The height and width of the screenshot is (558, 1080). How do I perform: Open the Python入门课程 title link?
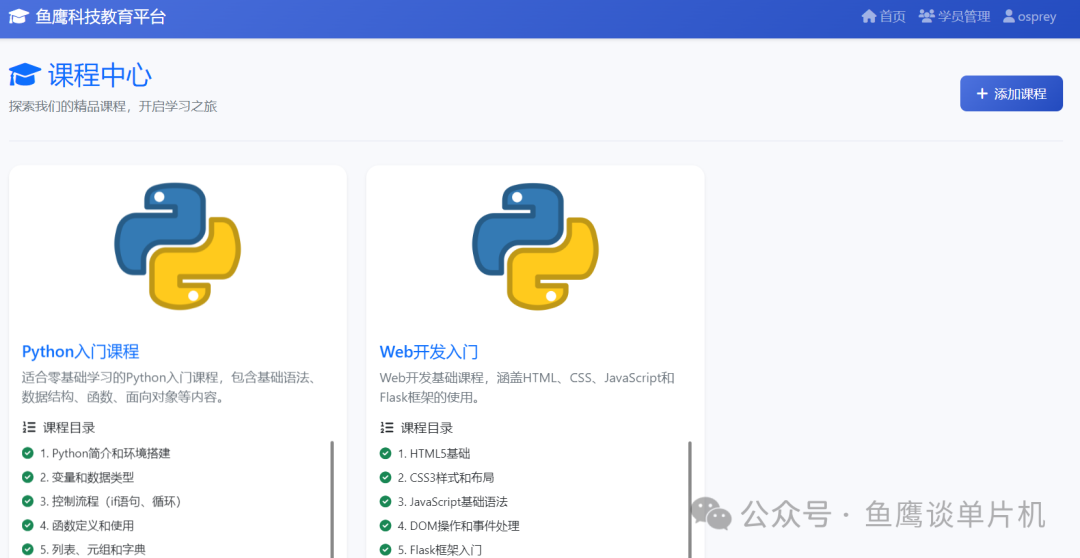pos(81,352)
